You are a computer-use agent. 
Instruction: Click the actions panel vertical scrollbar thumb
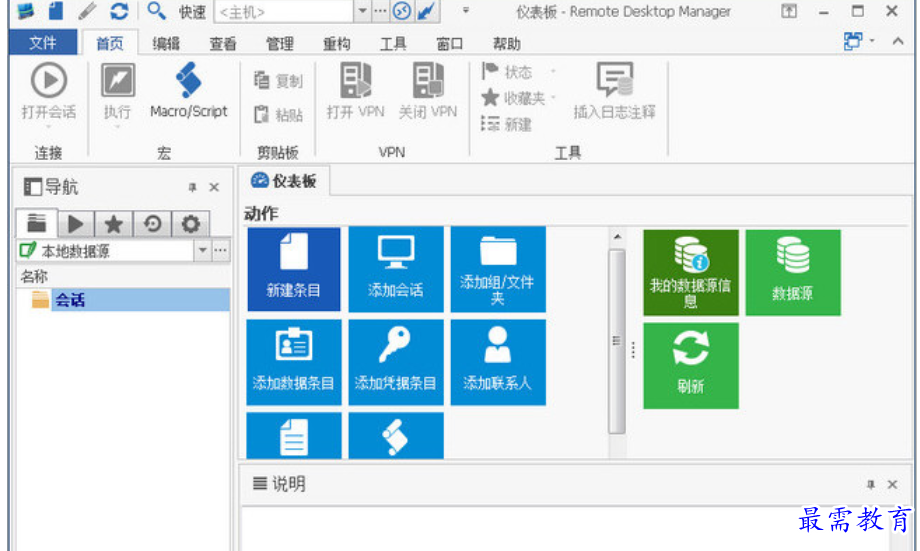click(617, 341)
